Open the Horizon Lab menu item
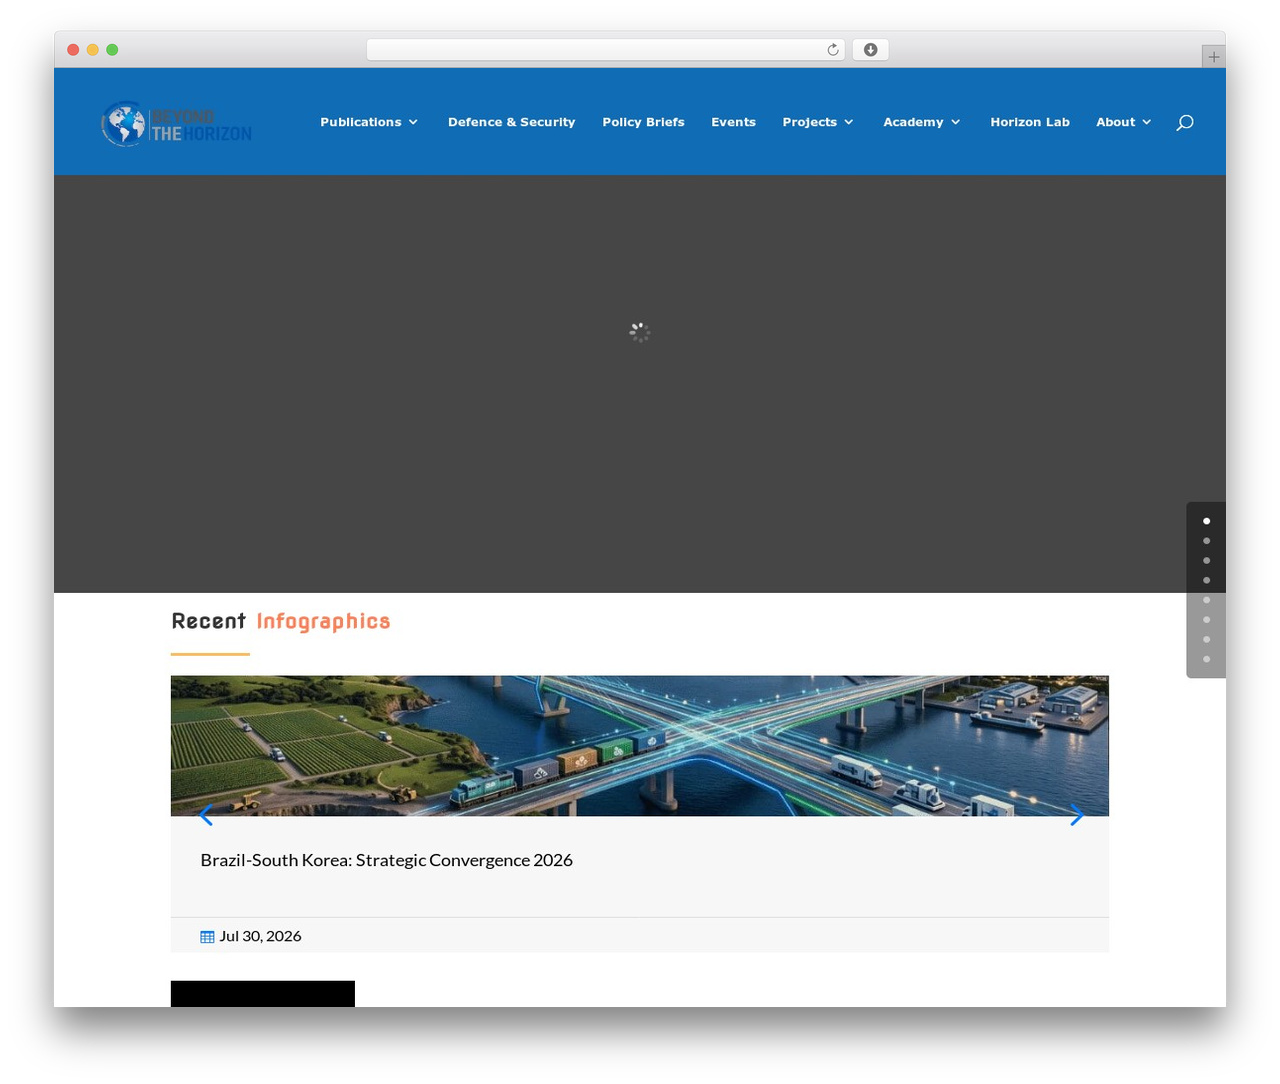The width and height of the screenshot is (1280, 1084). pyautogui.click(x=1030, y=122)
